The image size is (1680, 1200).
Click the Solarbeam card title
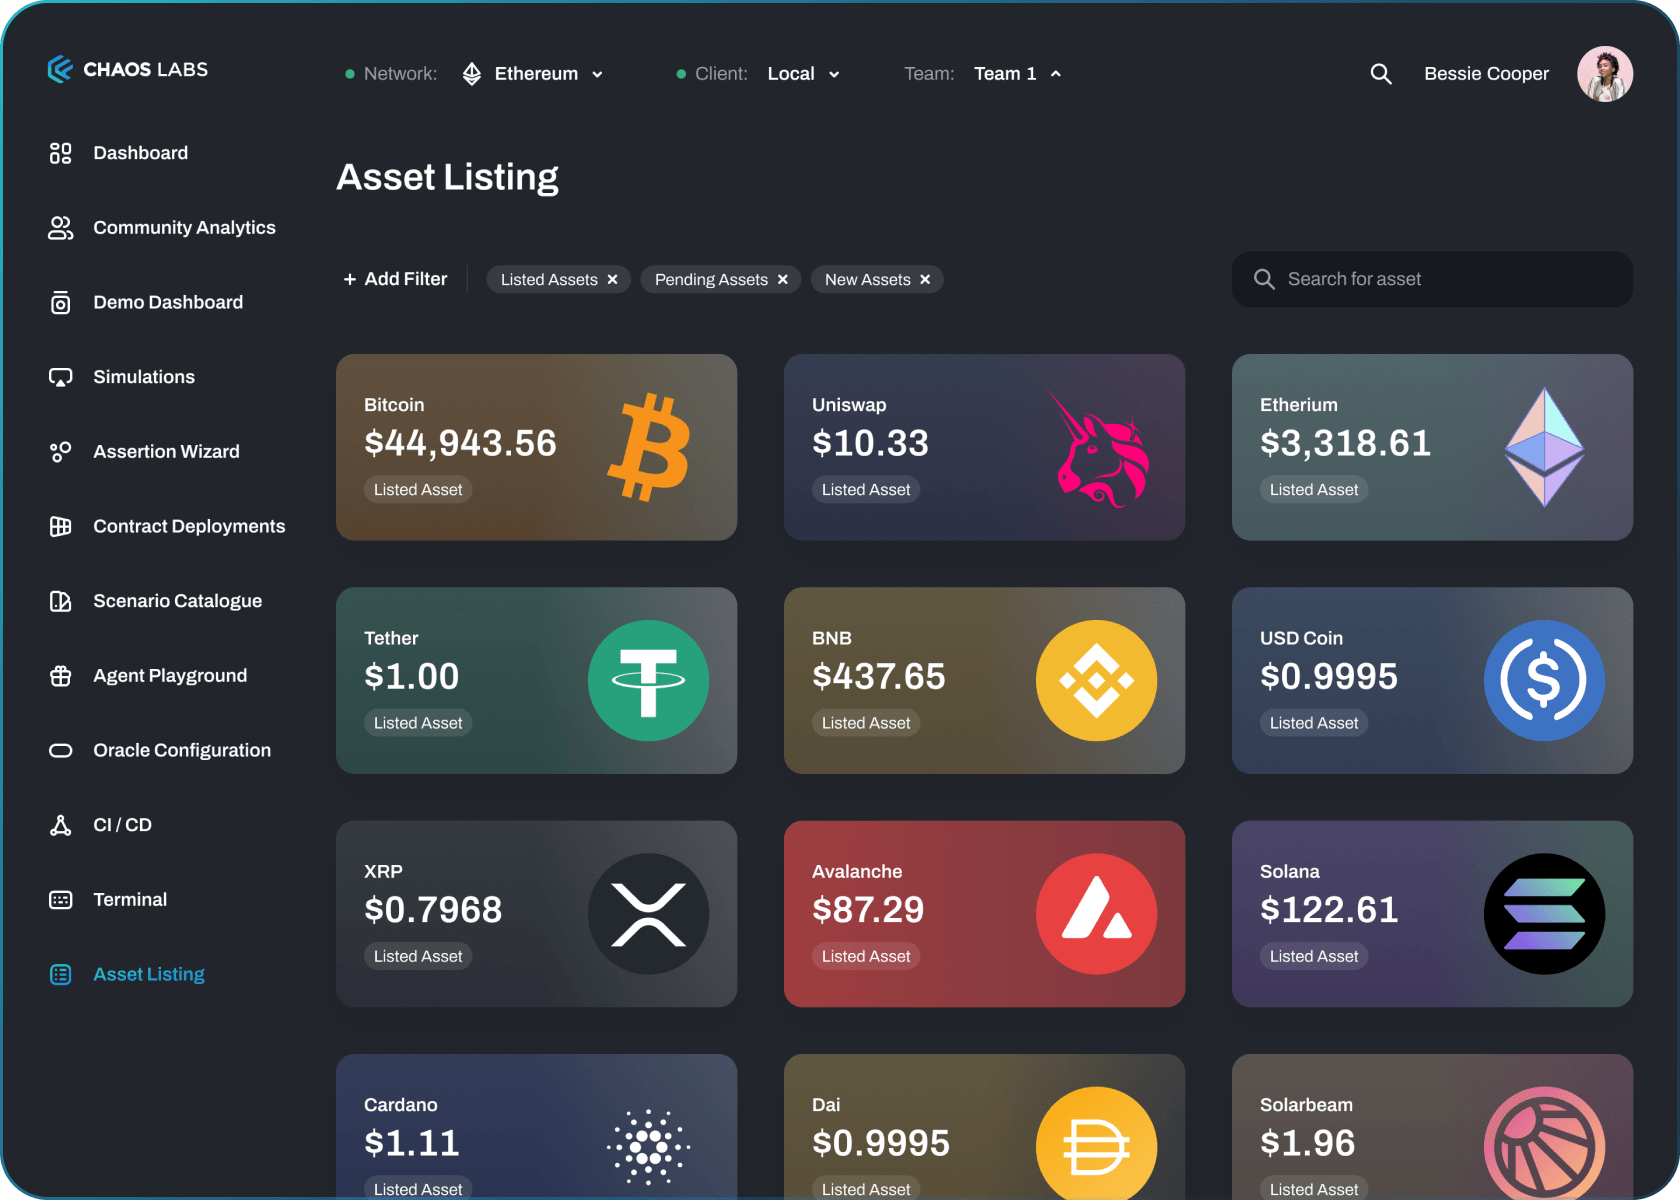point(1306,1105)
